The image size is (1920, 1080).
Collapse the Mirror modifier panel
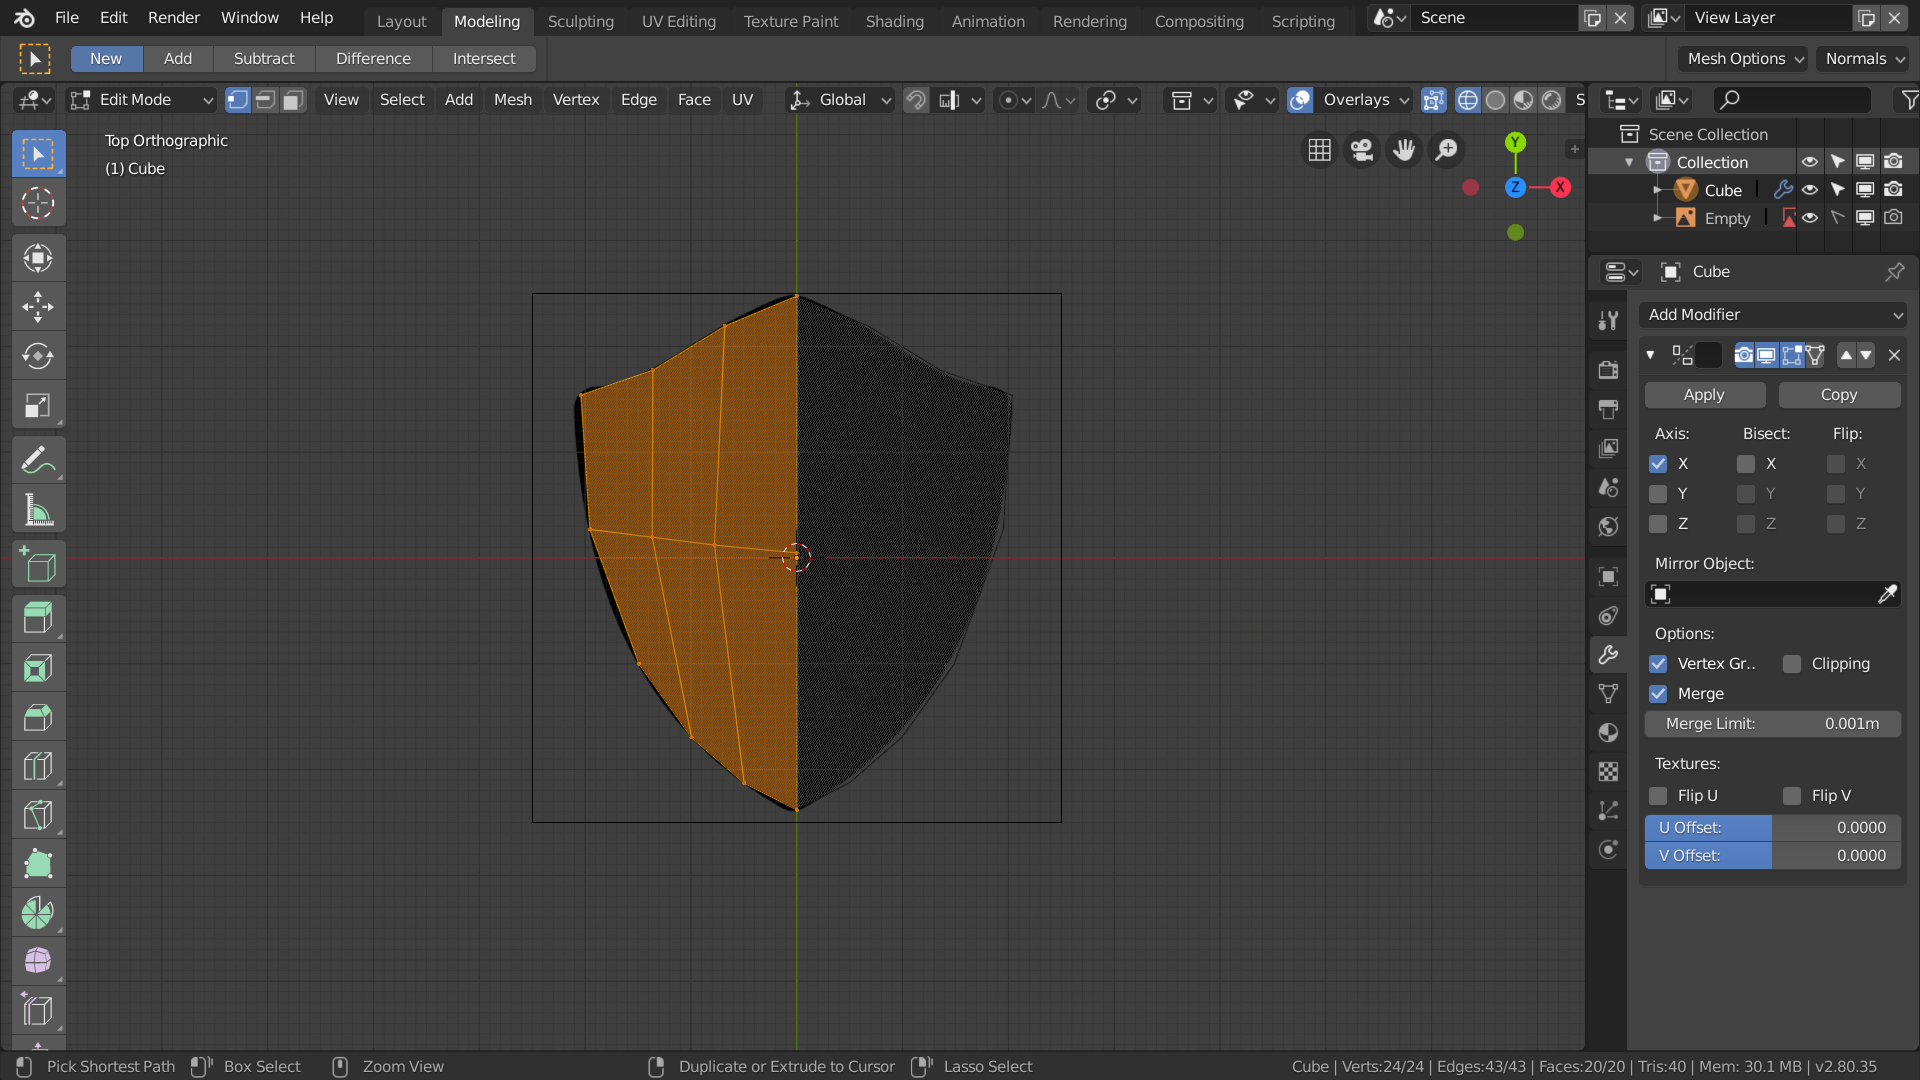click(x=1650, y=355)
